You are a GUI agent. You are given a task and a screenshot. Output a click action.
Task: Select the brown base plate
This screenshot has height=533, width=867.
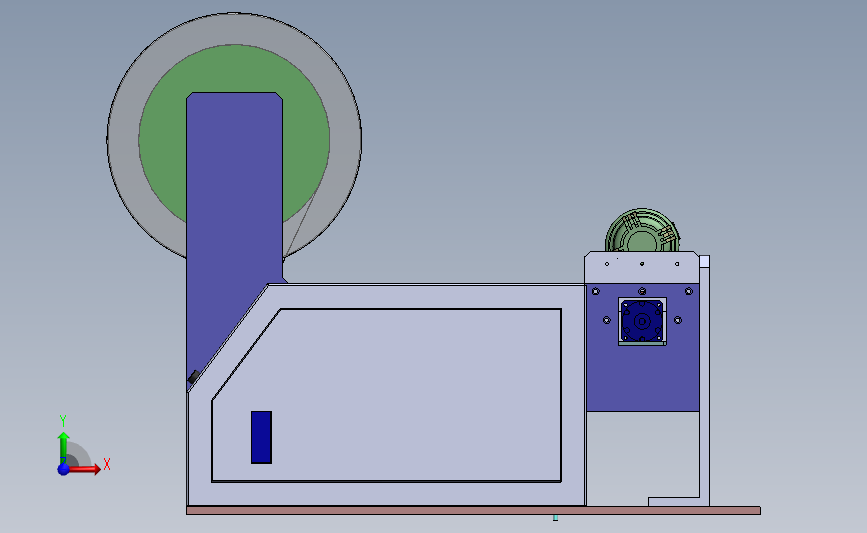tap(473, 510)
